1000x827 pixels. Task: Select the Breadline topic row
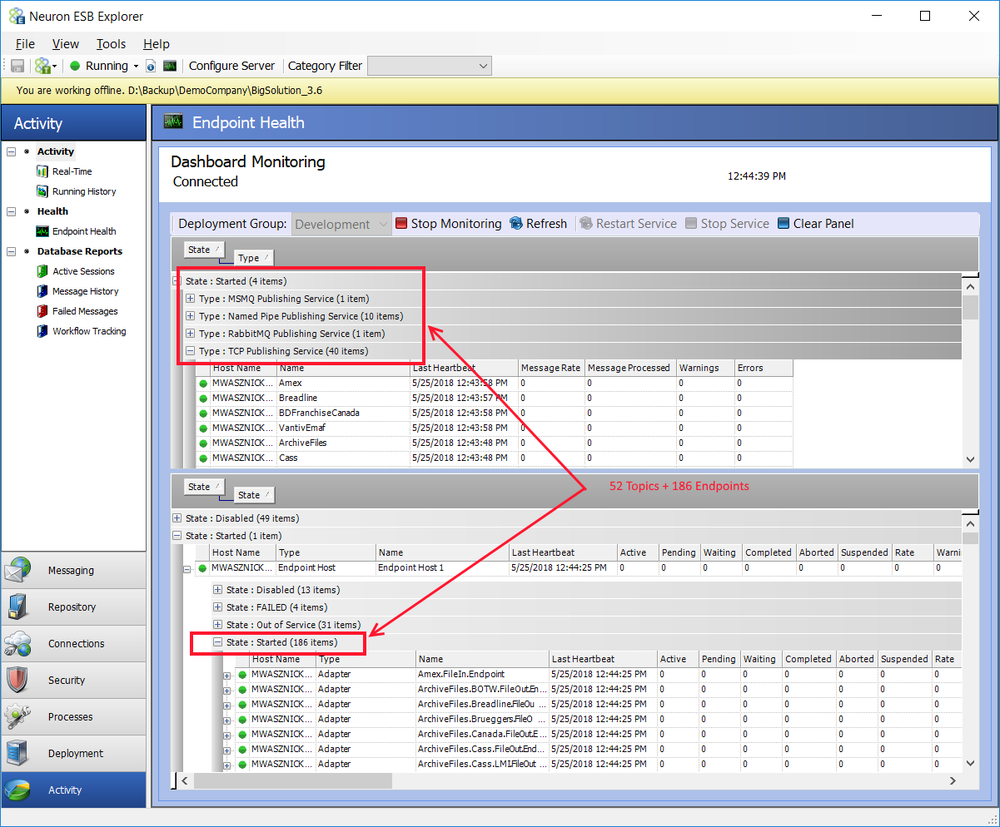[x=495, y=398]
